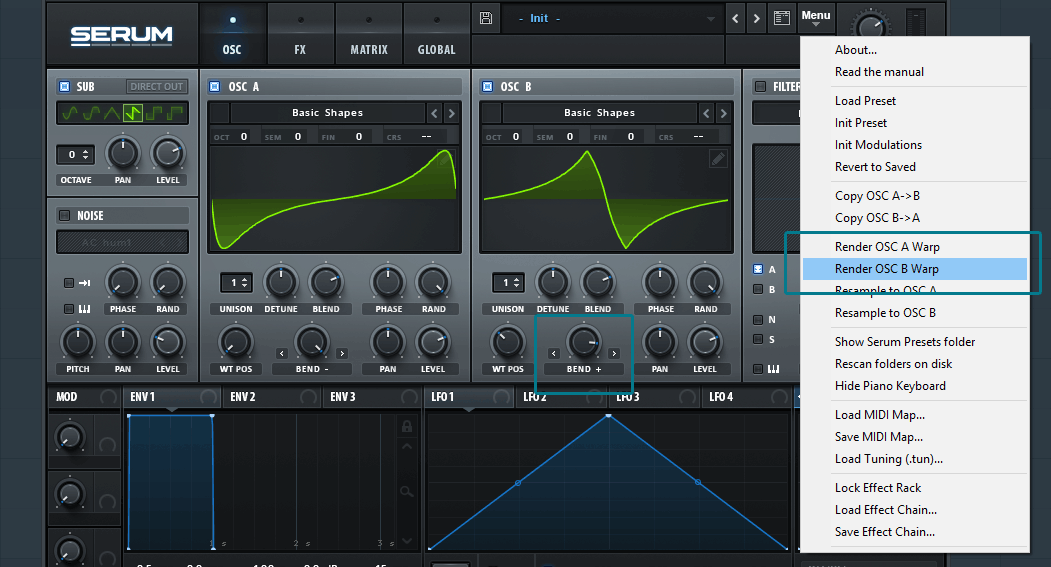This screenshot has width=1051, height=567.
Task: Toggle filter routing for B
Action: coord(758,290)
